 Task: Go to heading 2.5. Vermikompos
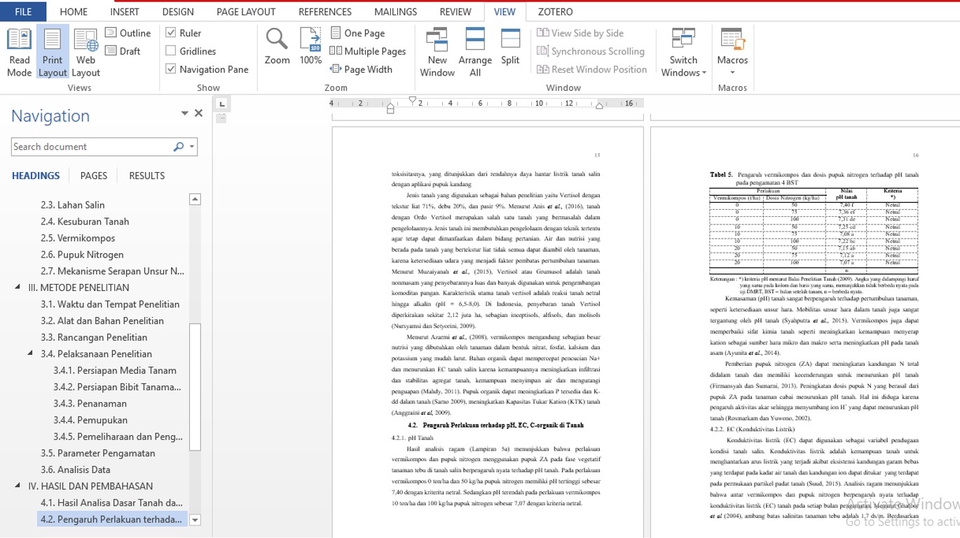(x=78, y=238)
